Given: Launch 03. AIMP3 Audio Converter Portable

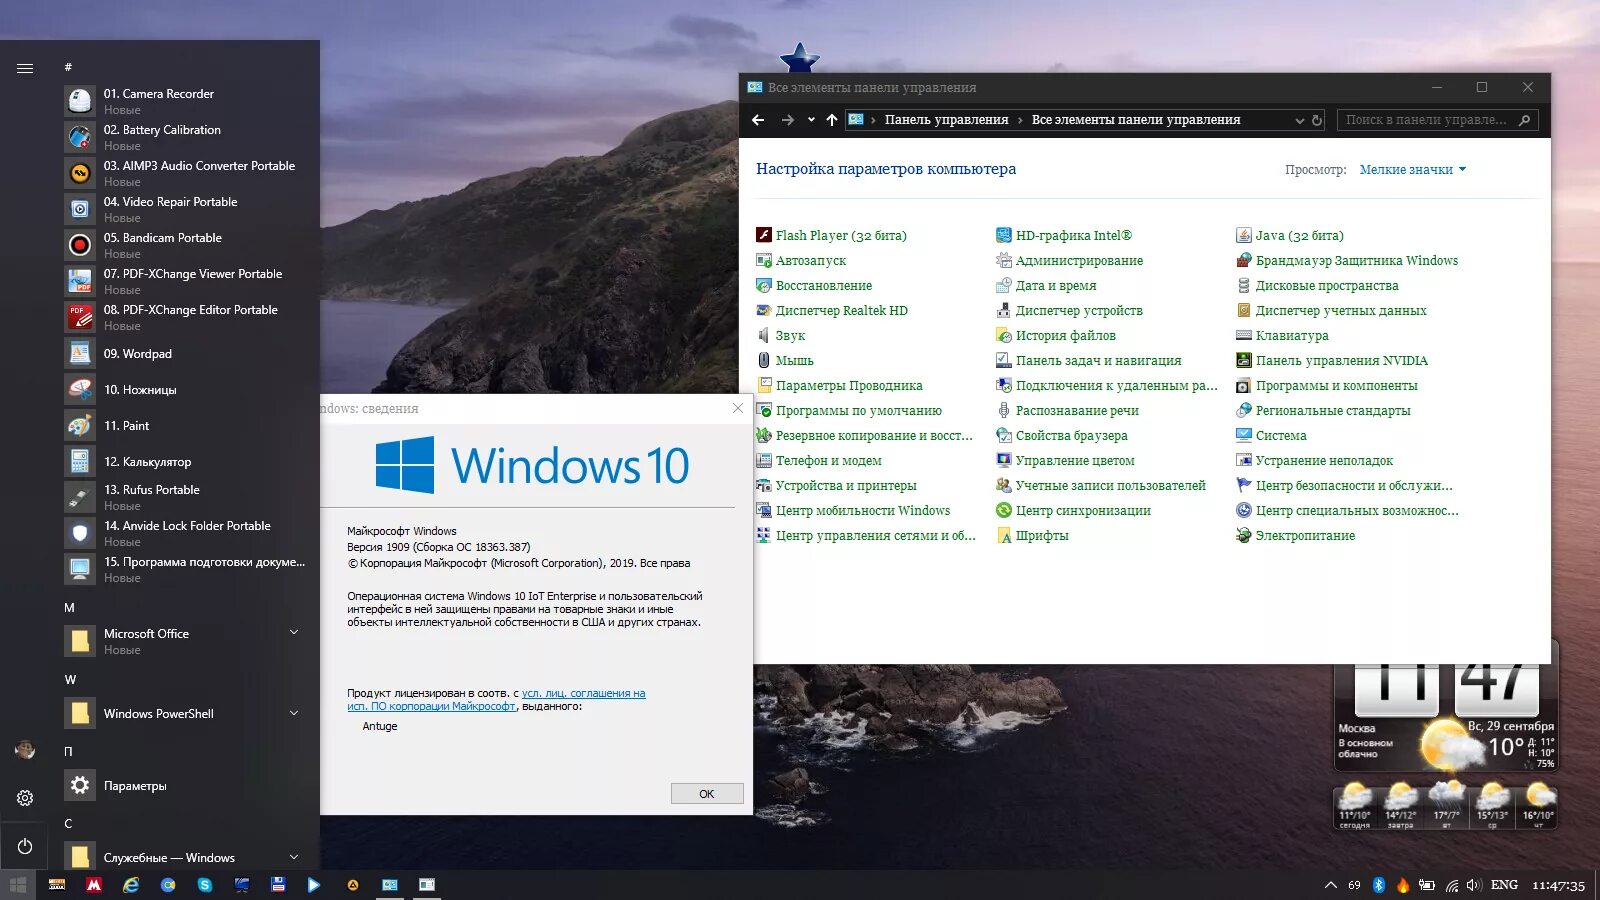Looking at the screenshot, I should 188,173.
